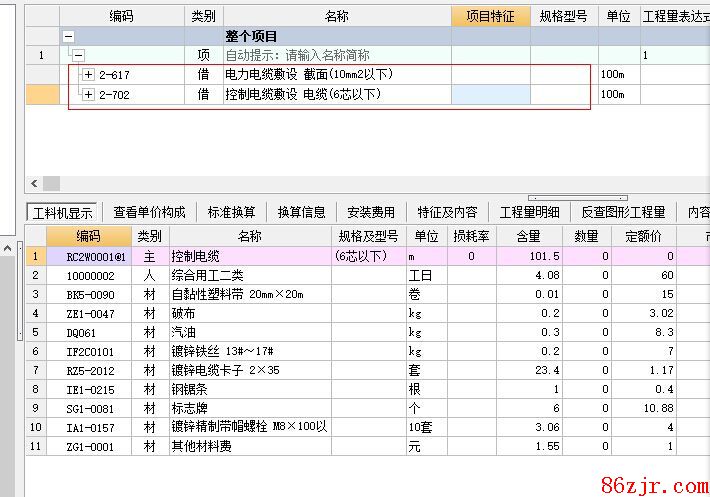This screenshot has width=710, height=497.
Task: Open the 安装费用 tab
Action: 371,212
